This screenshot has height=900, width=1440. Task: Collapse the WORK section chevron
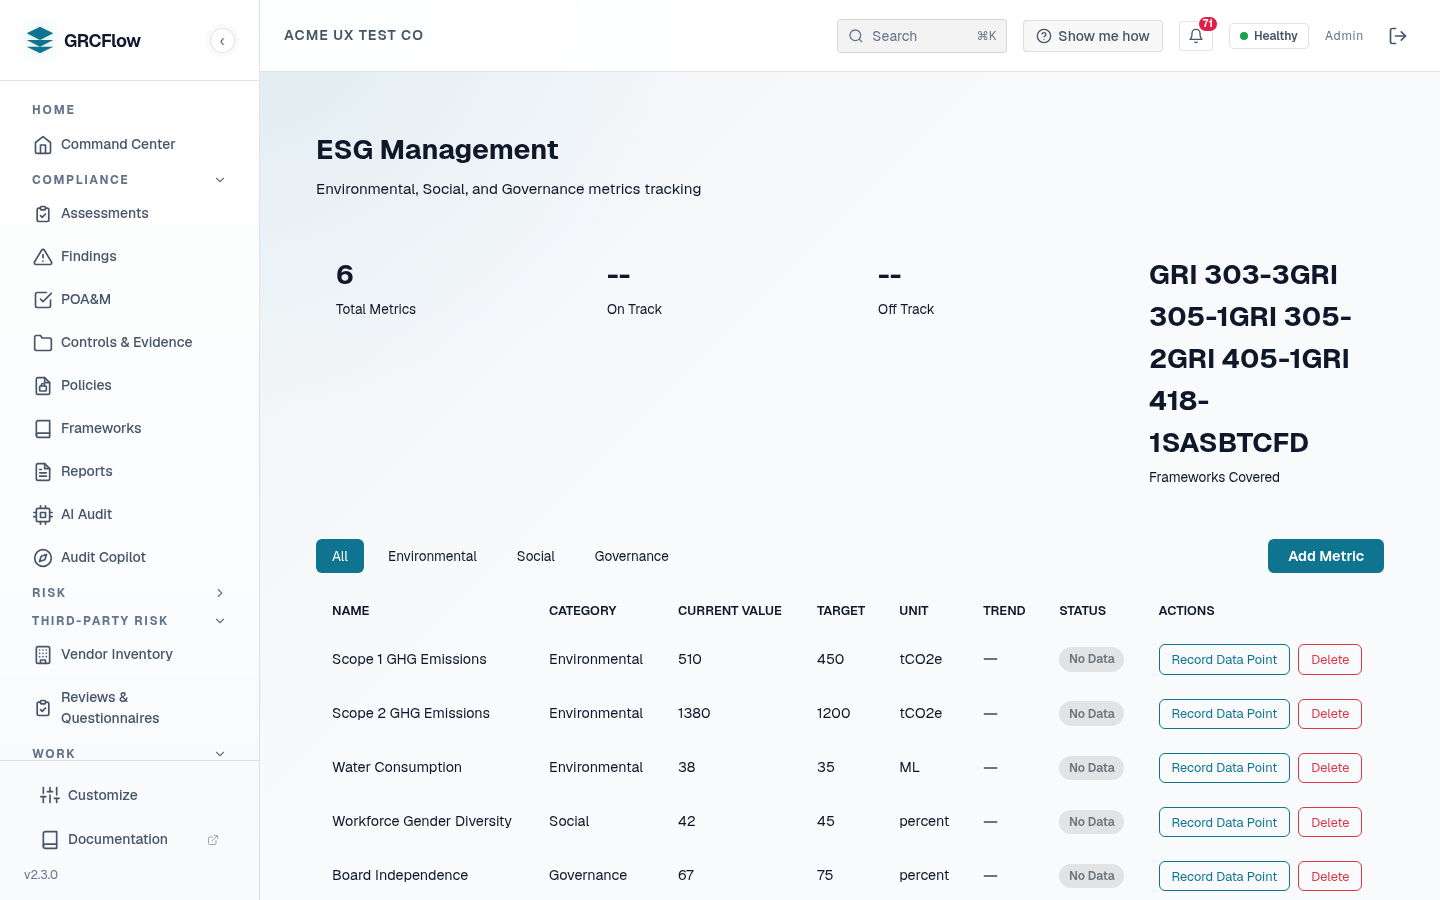220,754
